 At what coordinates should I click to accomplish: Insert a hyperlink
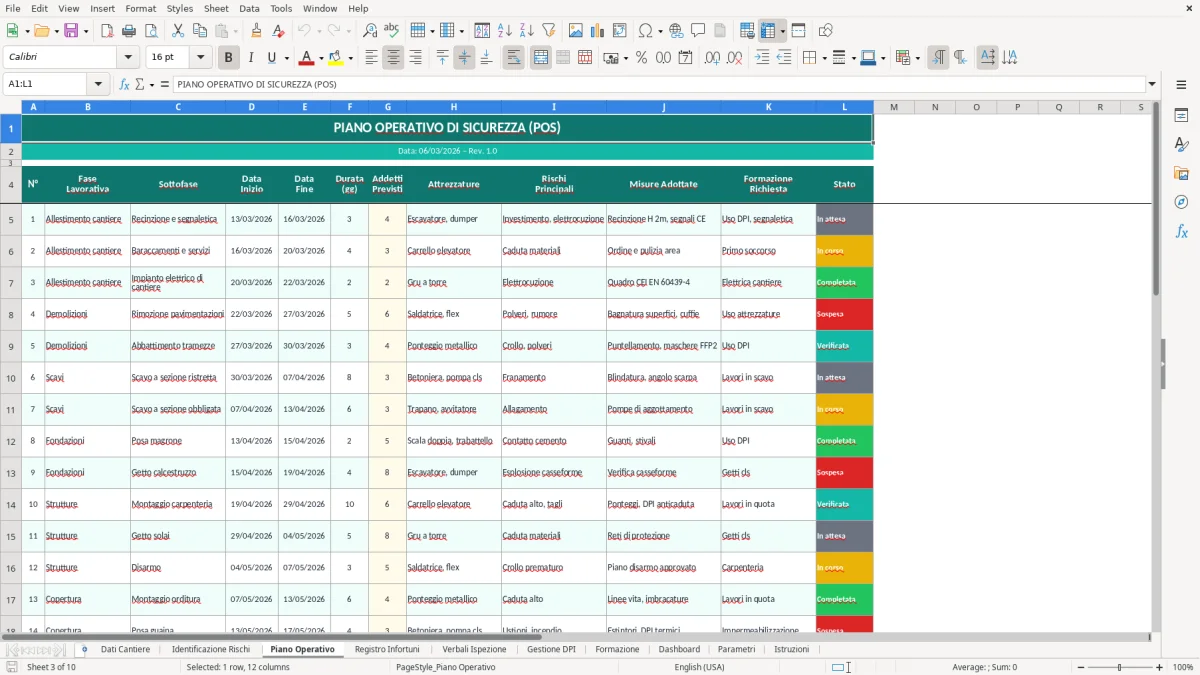676,31
